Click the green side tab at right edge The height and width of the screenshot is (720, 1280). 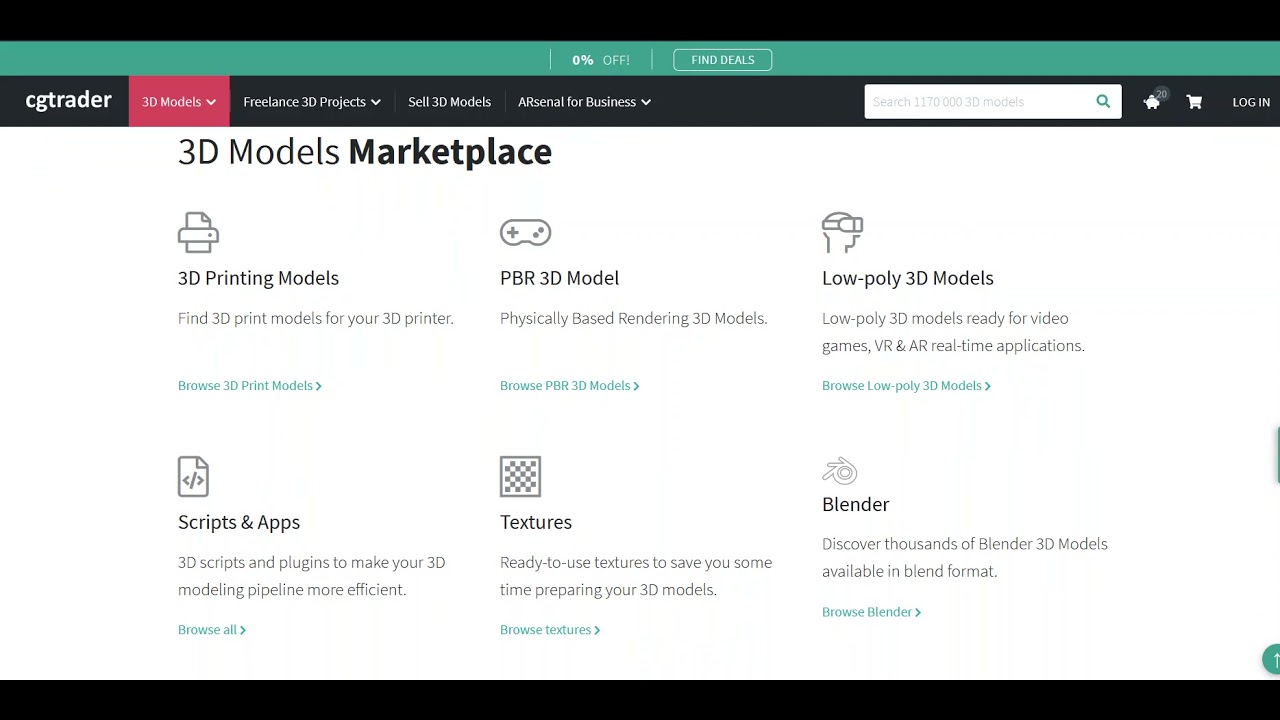pos(1277,455)
